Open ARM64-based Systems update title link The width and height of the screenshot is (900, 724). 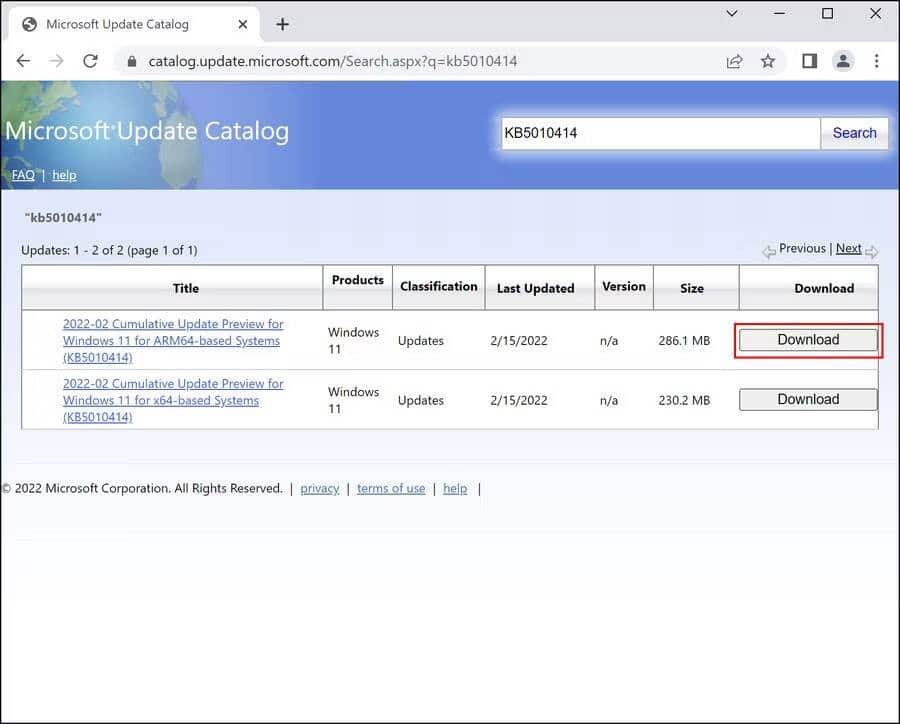click(x=173, y=340)
